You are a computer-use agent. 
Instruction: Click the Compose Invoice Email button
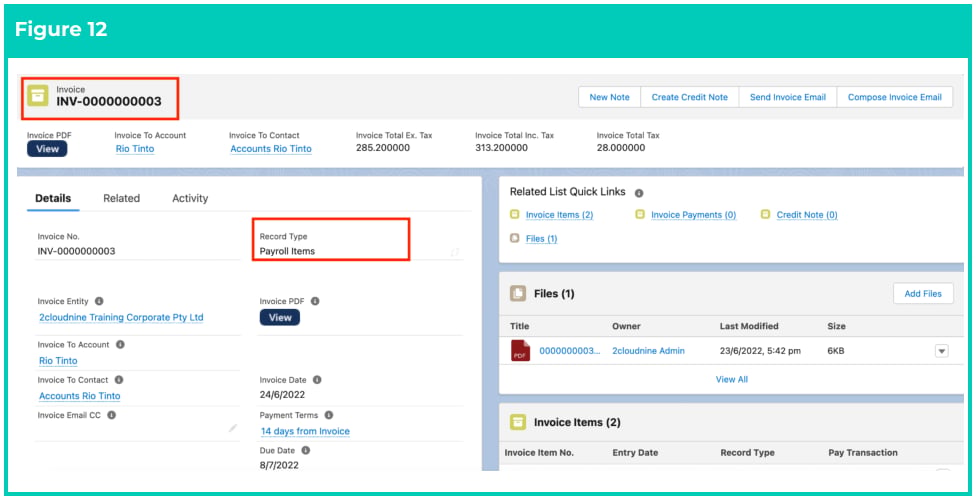click(894, 97)
